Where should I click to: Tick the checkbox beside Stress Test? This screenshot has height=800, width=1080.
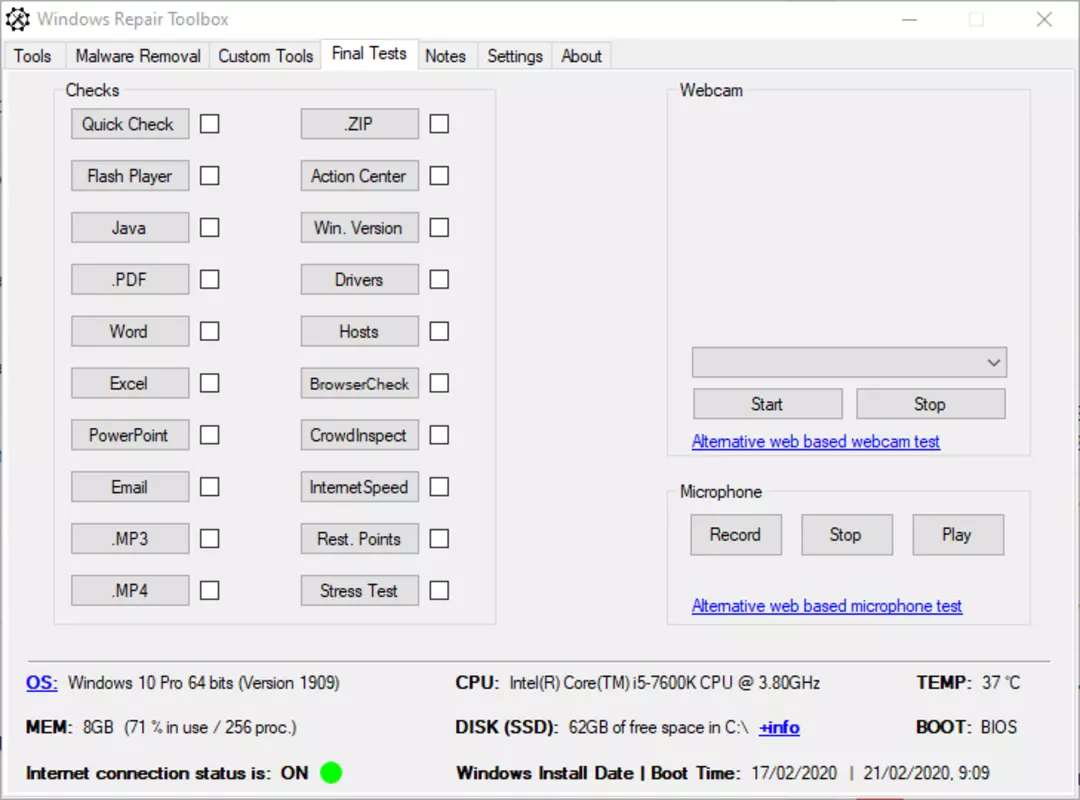click(x=439, y=591)
